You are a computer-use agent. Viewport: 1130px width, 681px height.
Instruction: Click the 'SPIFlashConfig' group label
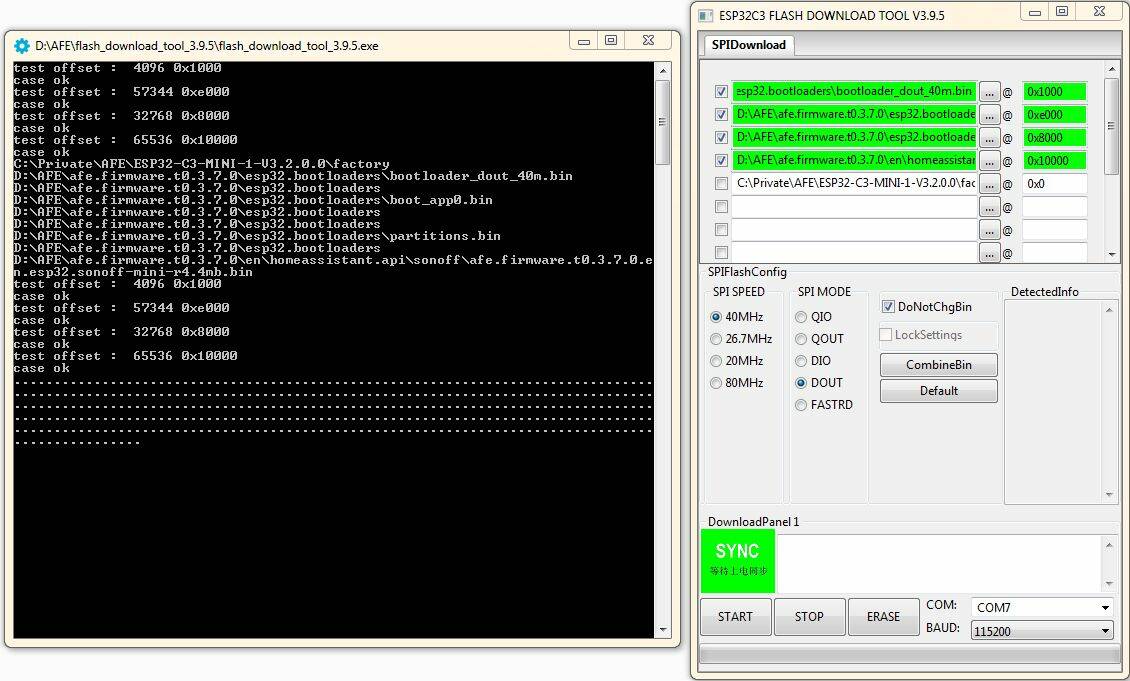coord(747,272)
